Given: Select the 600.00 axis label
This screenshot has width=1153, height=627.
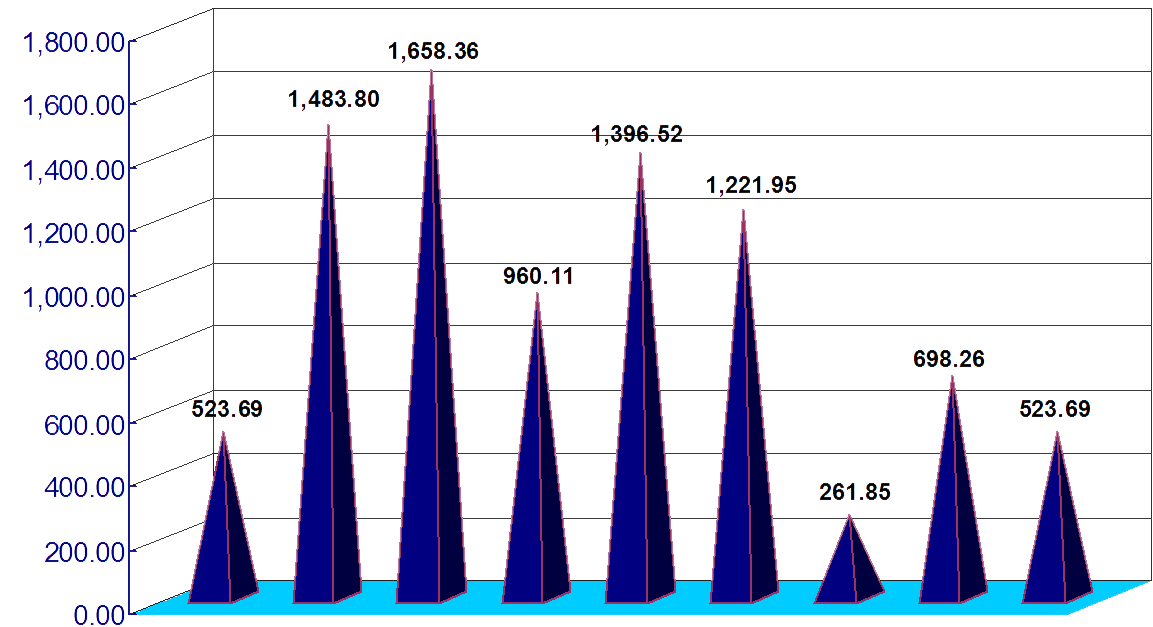Looking at the screenshot, I should click(84, 423).
